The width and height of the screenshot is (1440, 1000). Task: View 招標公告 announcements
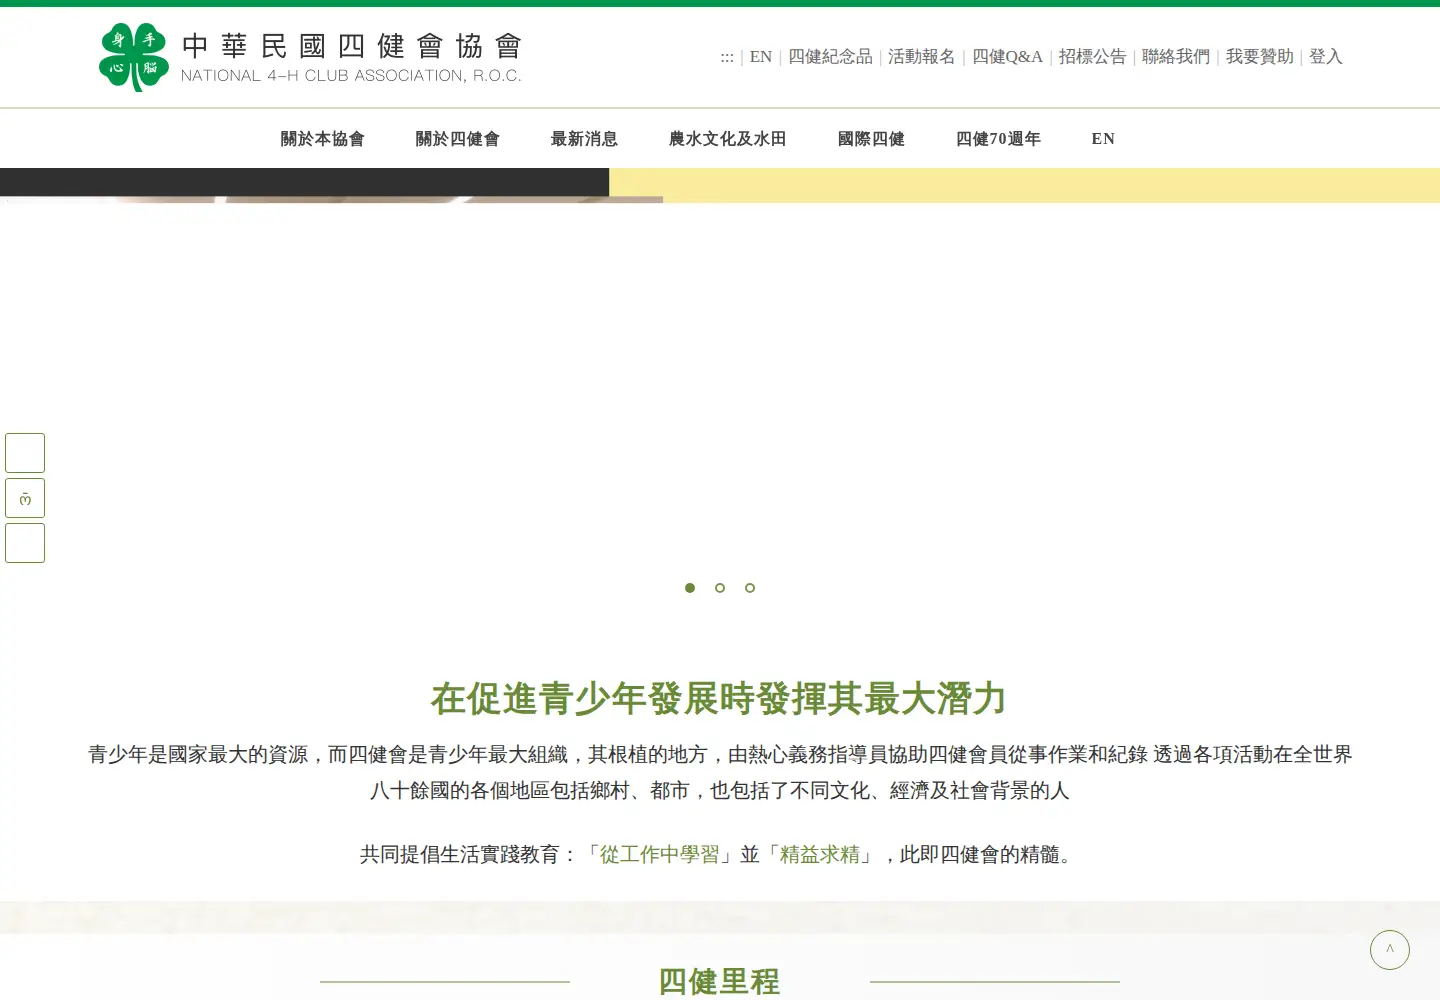tap(1092, 57)
